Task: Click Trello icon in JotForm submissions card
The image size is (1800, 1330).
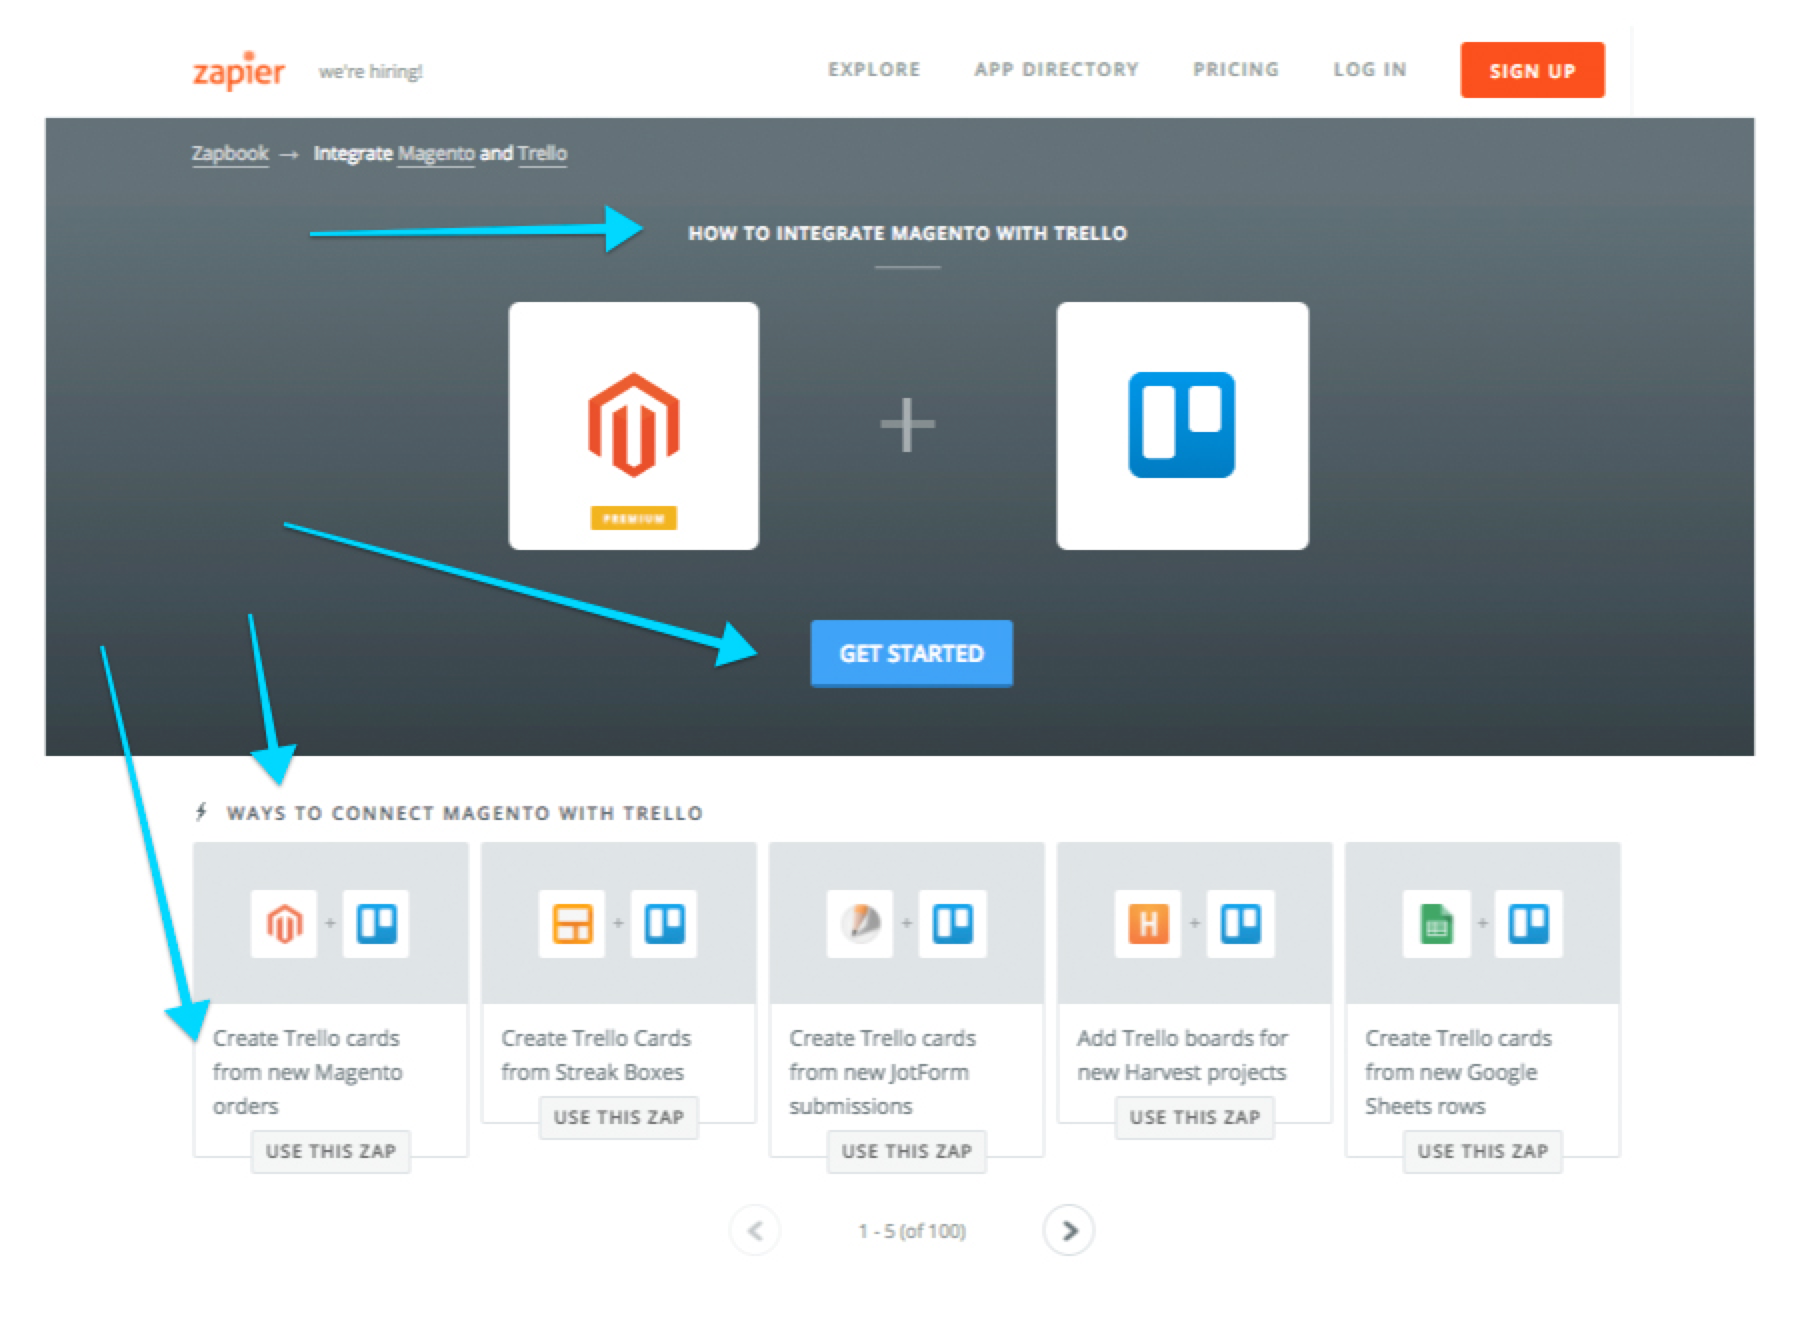Action: click(x=952, y=923)
